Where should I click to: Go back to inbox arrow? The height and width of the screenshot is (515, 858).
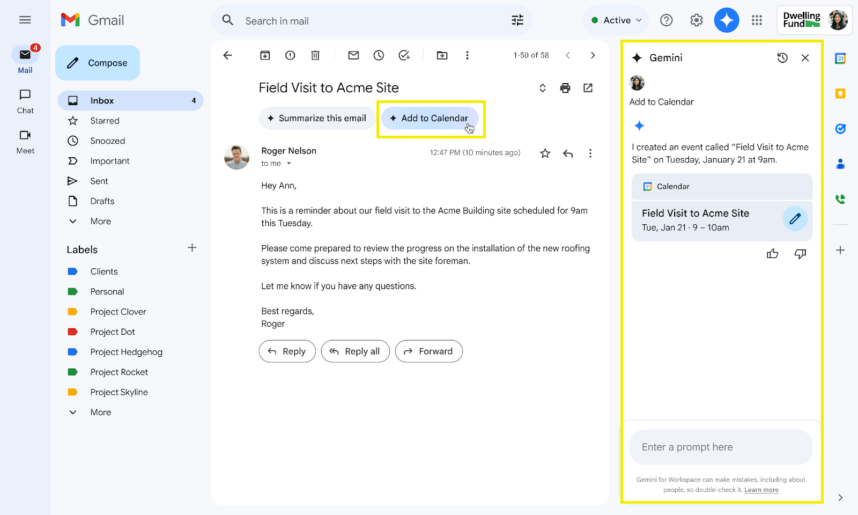[x=228, y=55]
